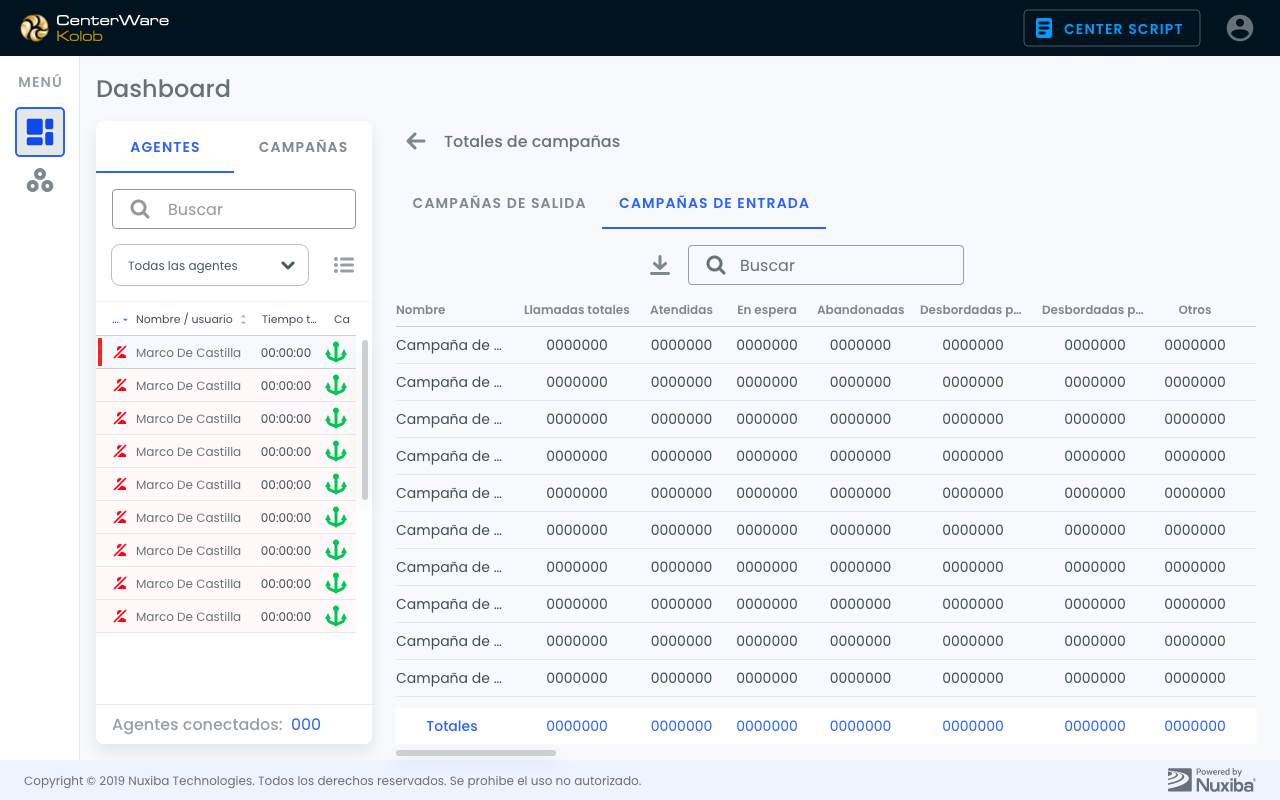Click the Totales value under En espera

coord(767,726)
